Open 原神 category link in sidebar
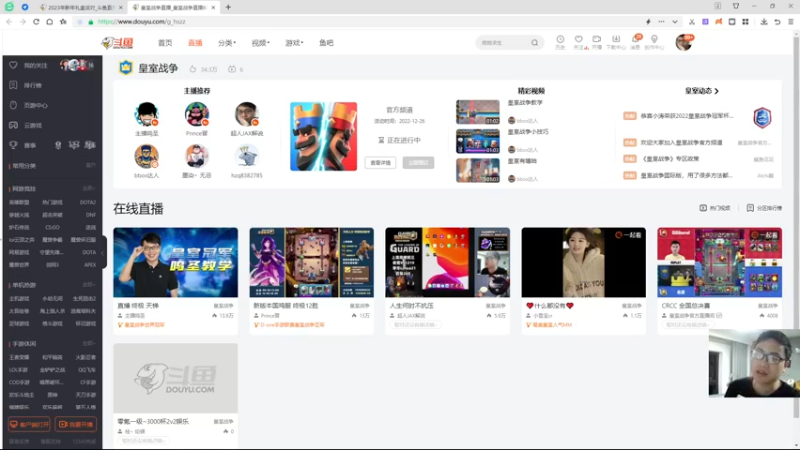The image size is (800, 450). click(x=52, y=394)
